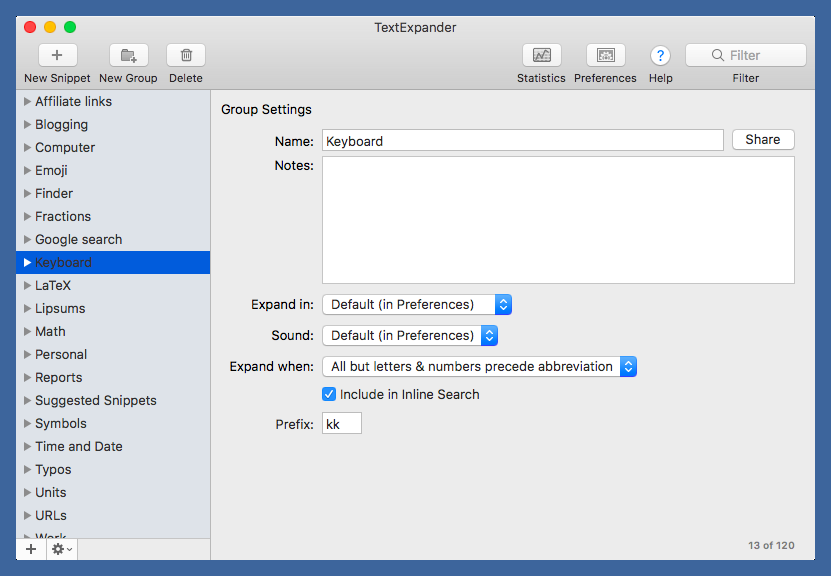
Task: Click the Delete trash icon
Action: (186, 56)
